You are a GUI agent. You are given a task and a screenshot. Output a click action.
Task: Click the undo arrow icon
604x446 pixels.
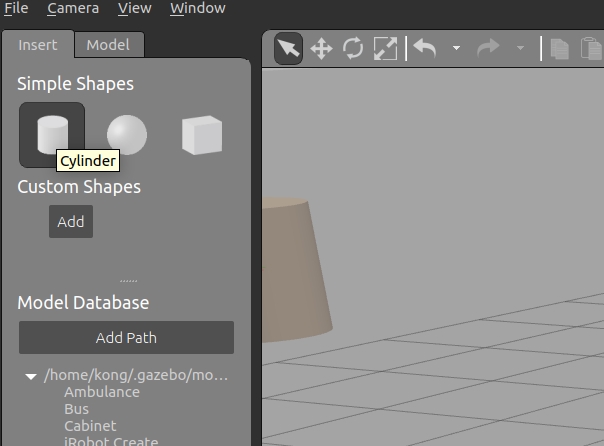(x=425, y=48)
